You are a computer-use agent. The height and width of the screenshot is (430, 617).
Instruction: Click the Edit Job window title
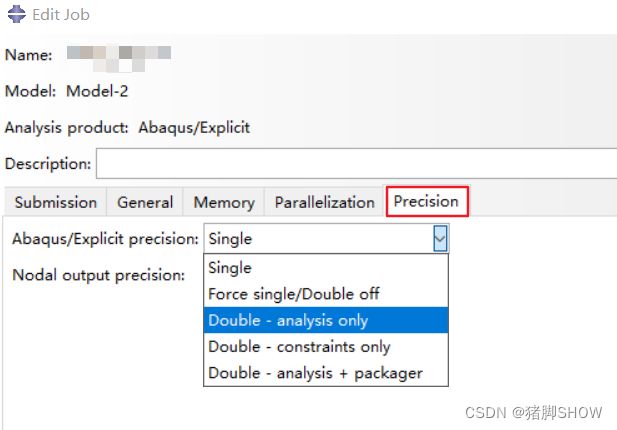(61, 15)
